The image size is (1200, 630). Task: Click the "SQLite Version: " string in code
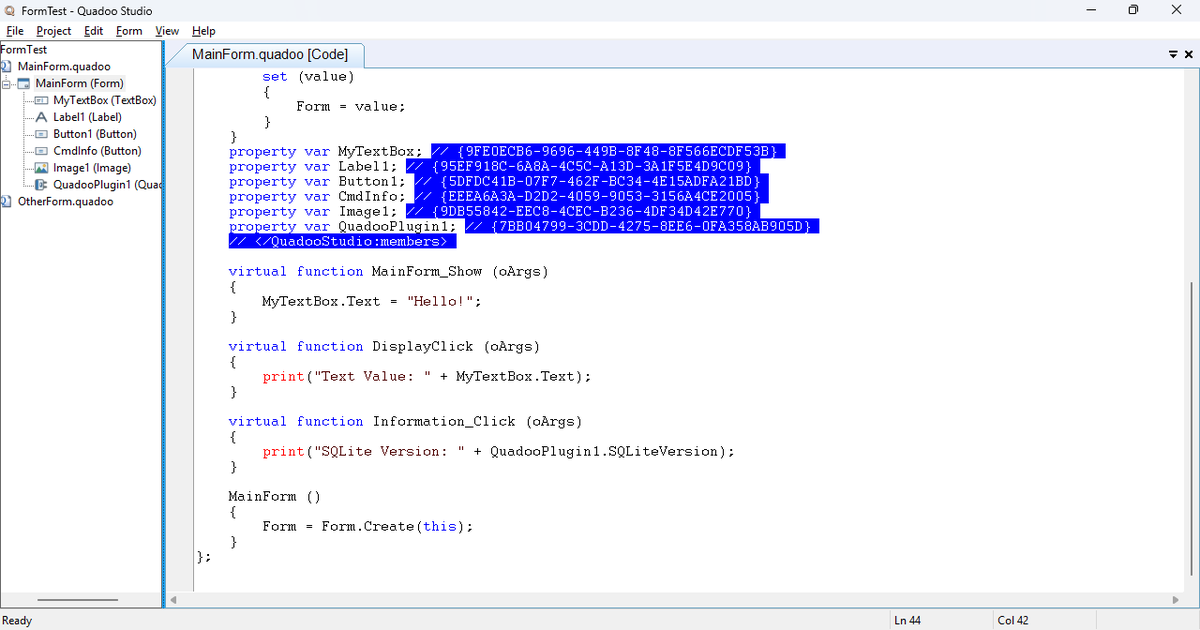point(390,451)
